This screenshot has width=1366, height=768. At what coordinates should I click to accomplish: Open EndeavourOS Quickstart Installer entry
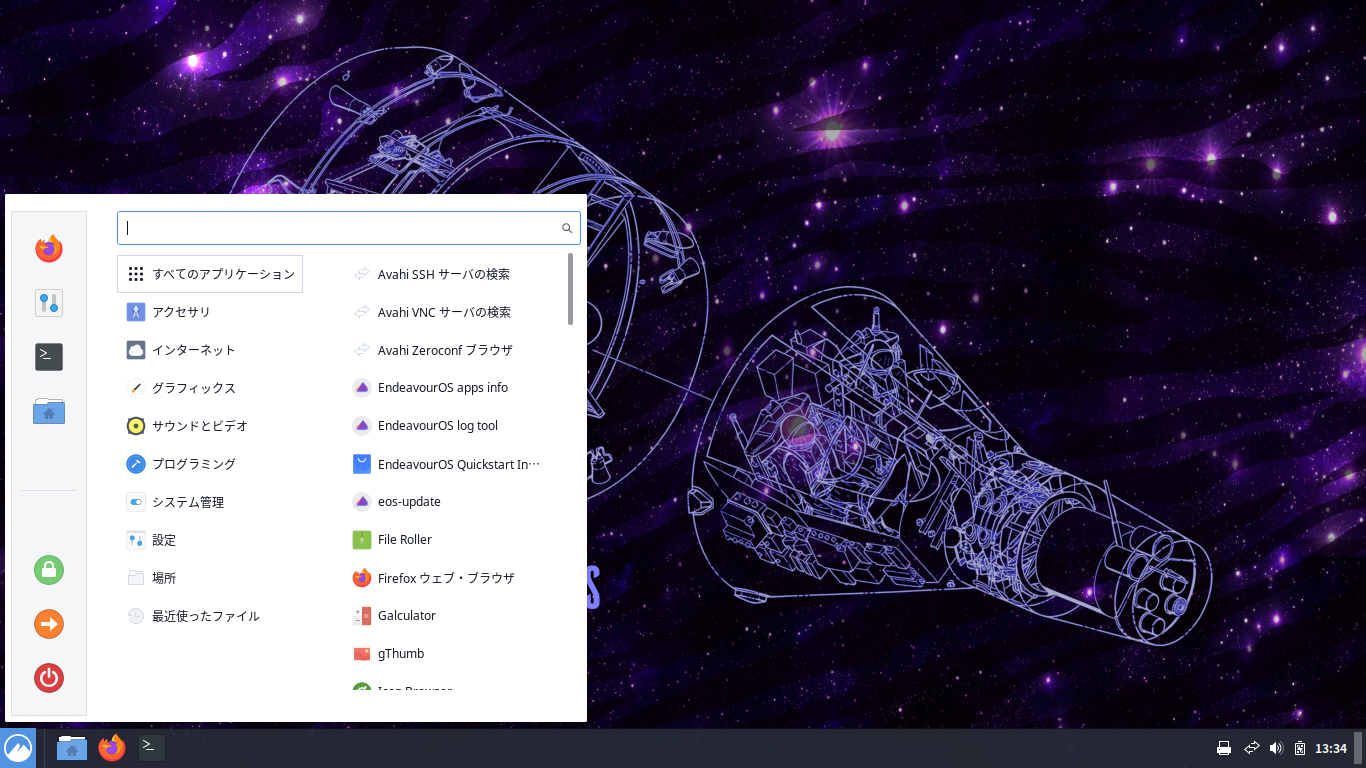point(455,464)
